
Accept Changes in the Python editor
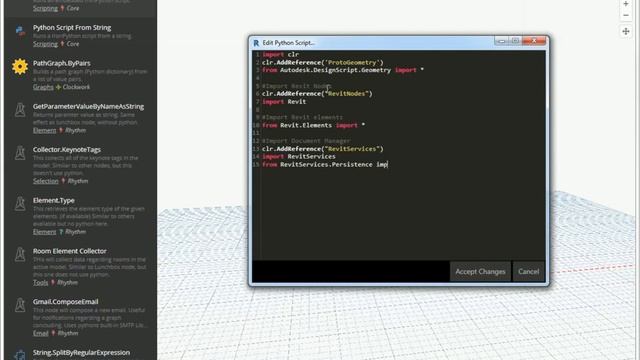pyautogui.click(x=480, y=271)
